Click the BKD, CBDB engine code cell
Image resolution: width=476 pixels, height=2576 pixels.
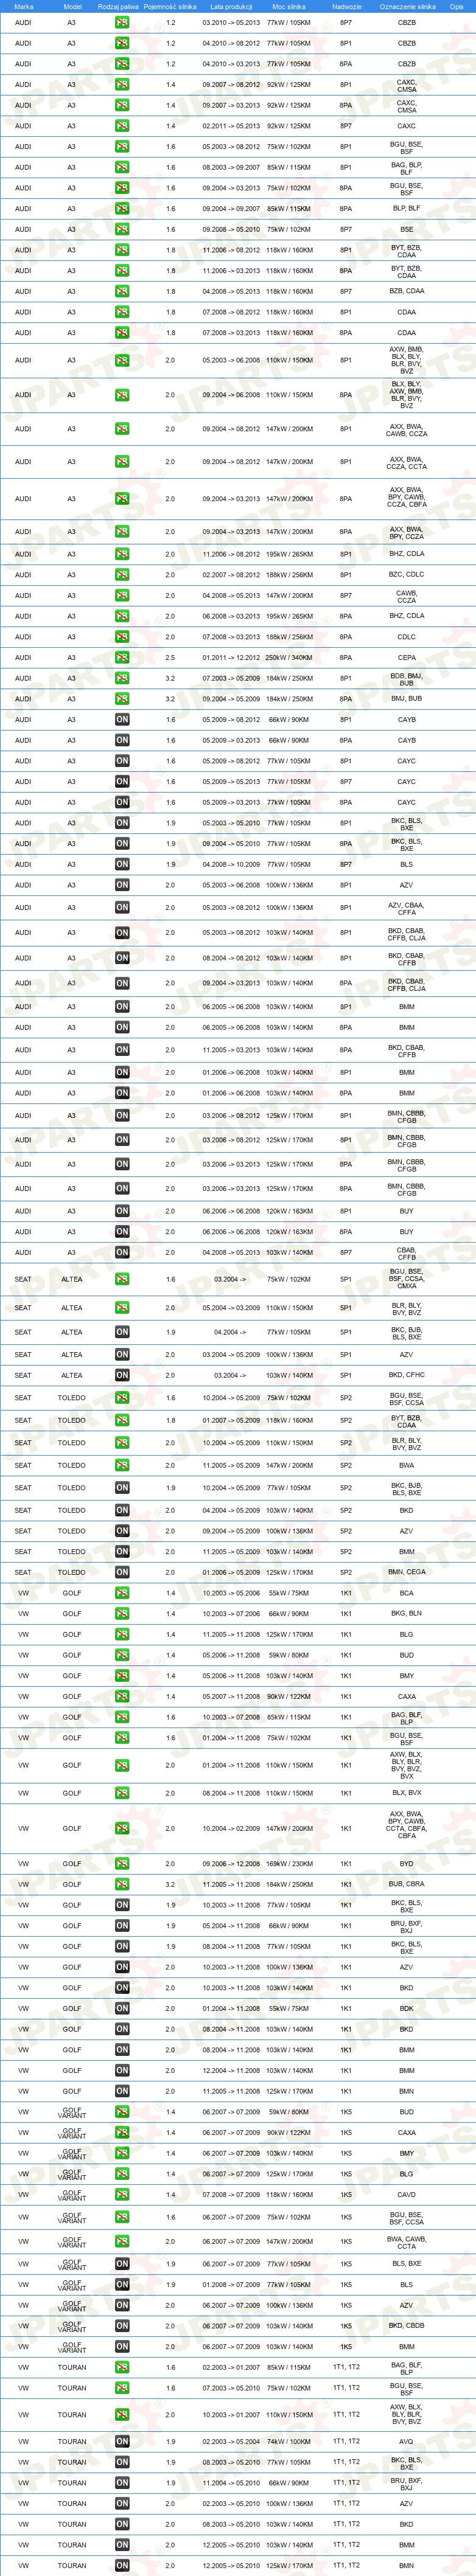pos(406,2326)
